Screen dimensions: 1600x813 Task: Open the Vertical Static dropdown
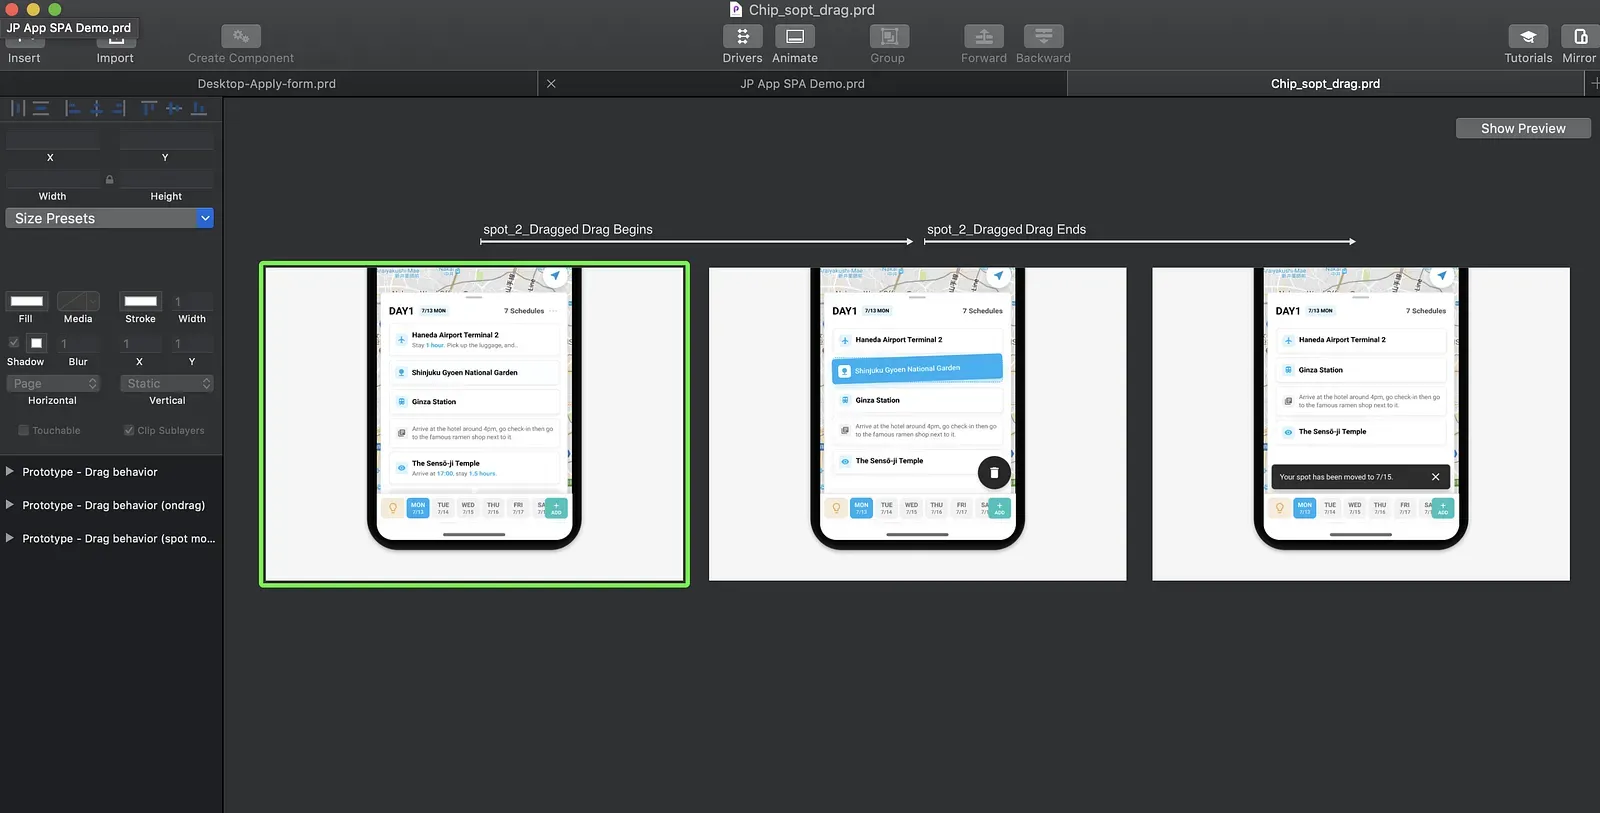point(167,384)
